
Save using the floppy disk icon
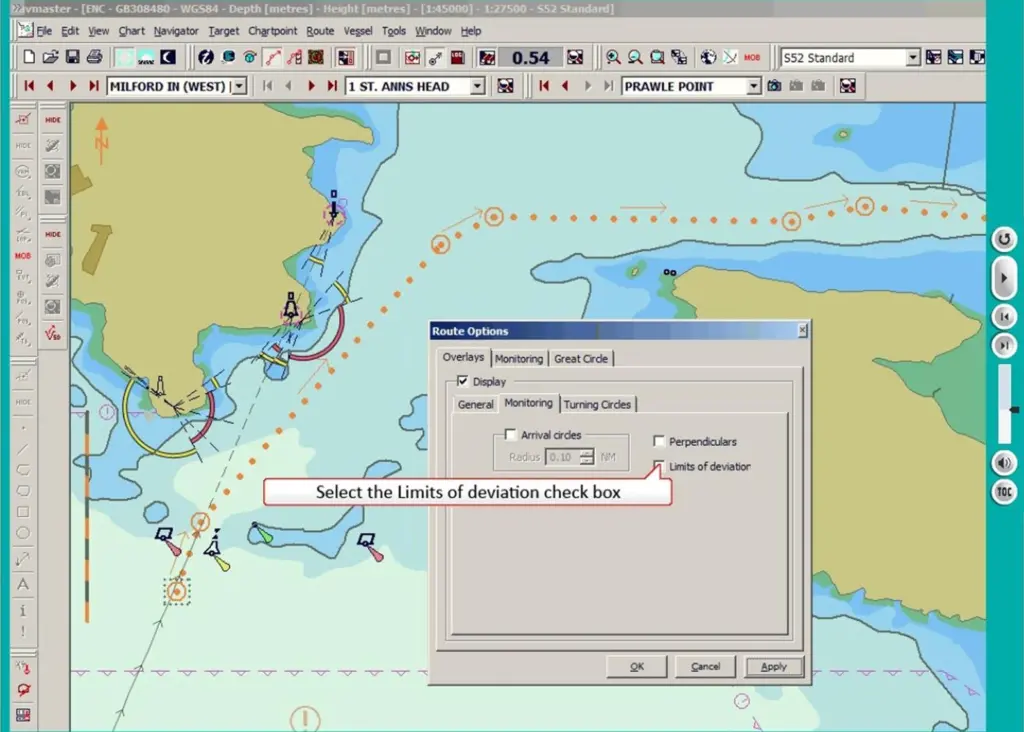[72, 57]
